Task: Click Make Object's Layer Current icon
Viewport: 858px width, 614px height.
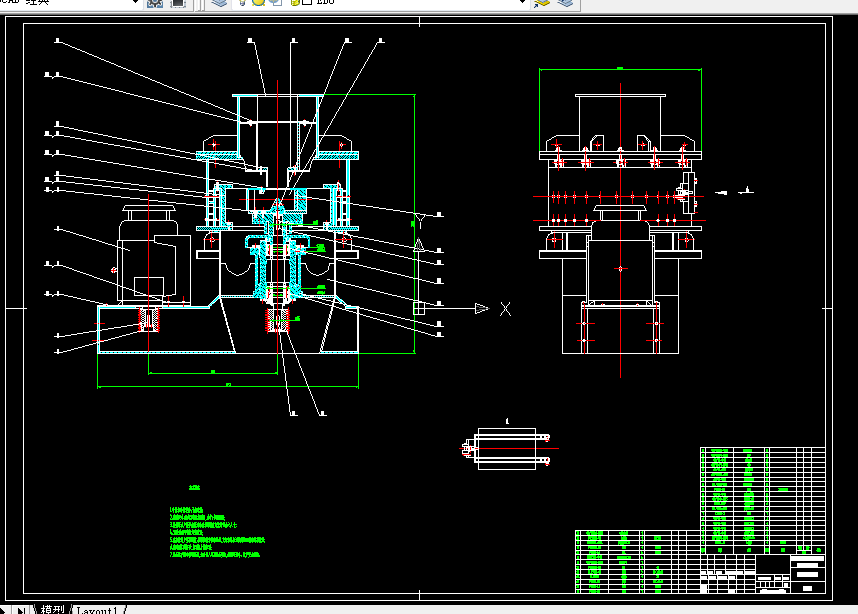Action: click(542, 3)
